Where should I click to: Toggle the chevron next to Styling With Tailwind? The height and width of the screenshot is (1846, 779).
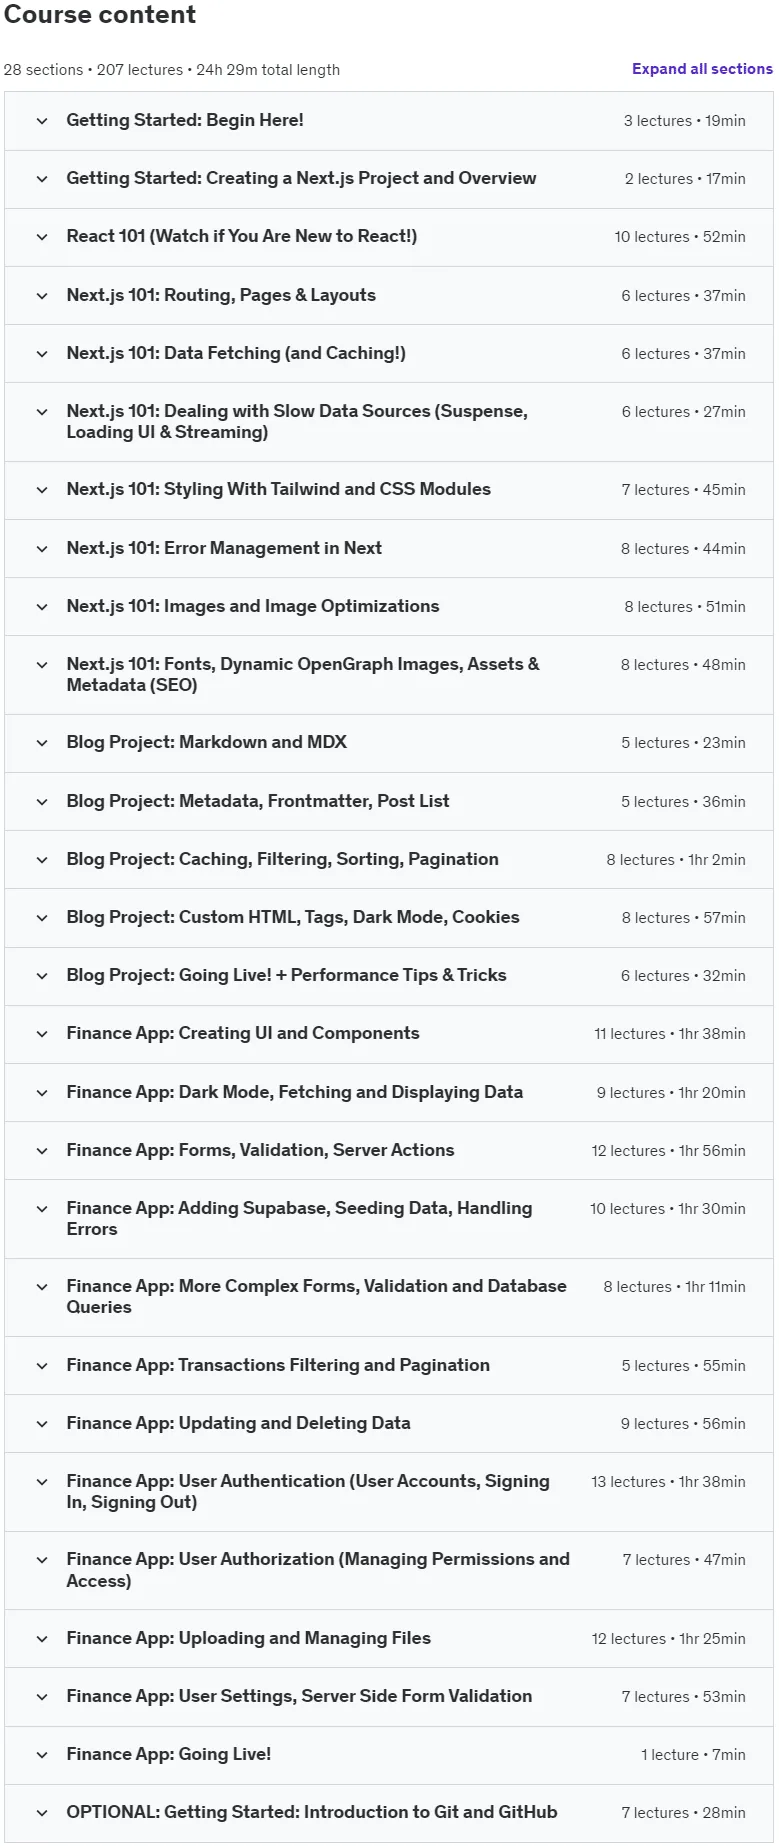point(42,490)
